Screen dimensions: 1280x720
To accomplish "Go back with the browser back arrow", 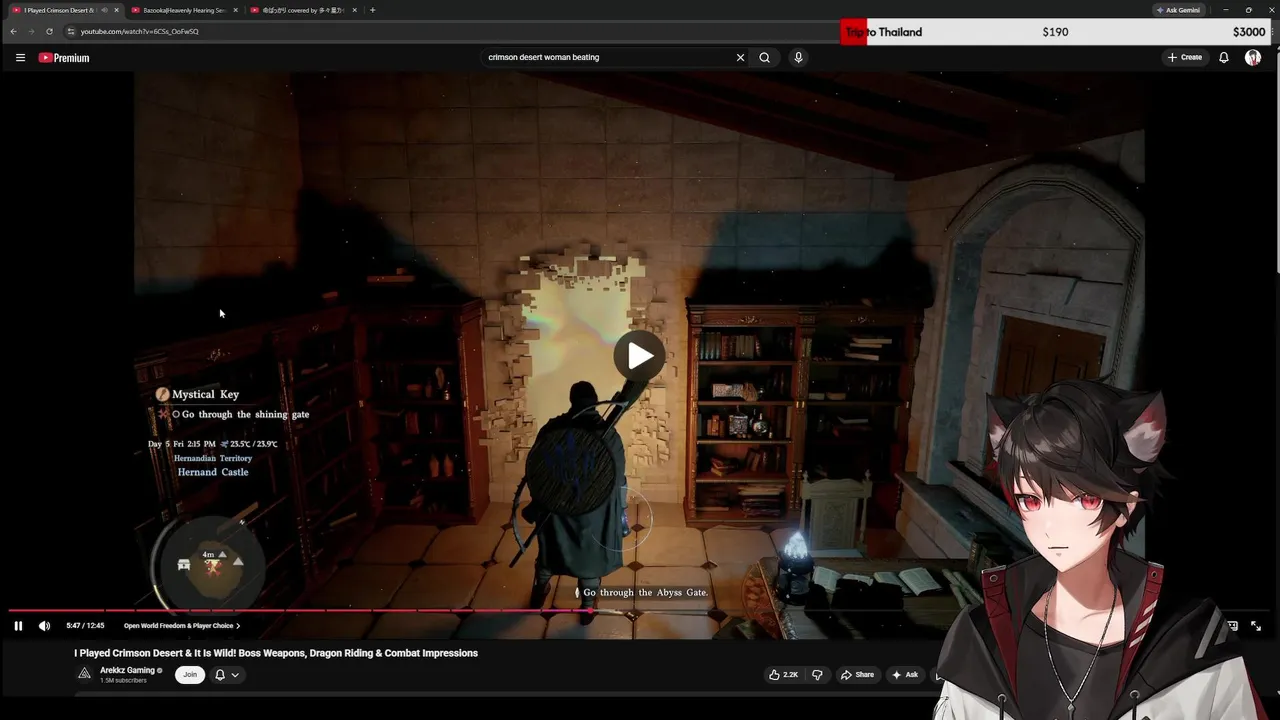I will (13, 31).
